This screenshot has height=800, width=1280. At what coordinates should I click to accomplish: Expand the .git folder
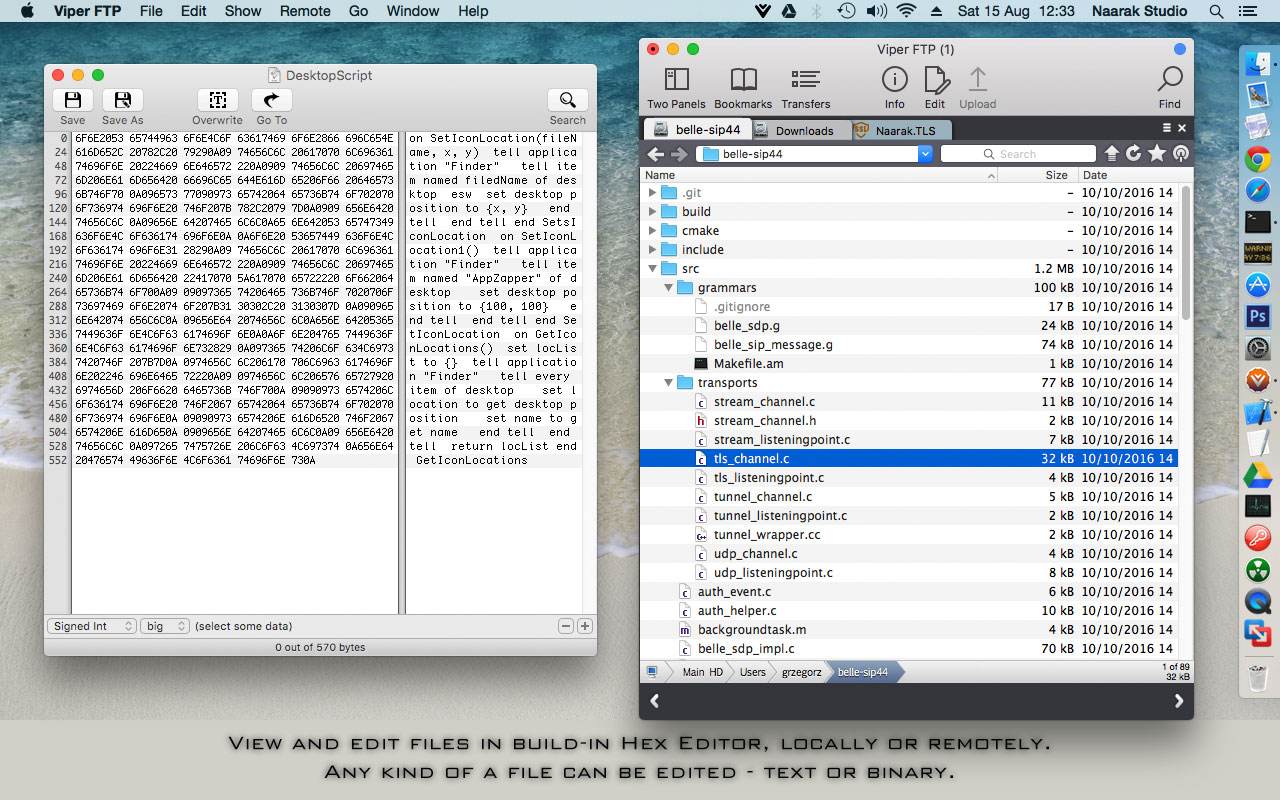click(653, 192)
